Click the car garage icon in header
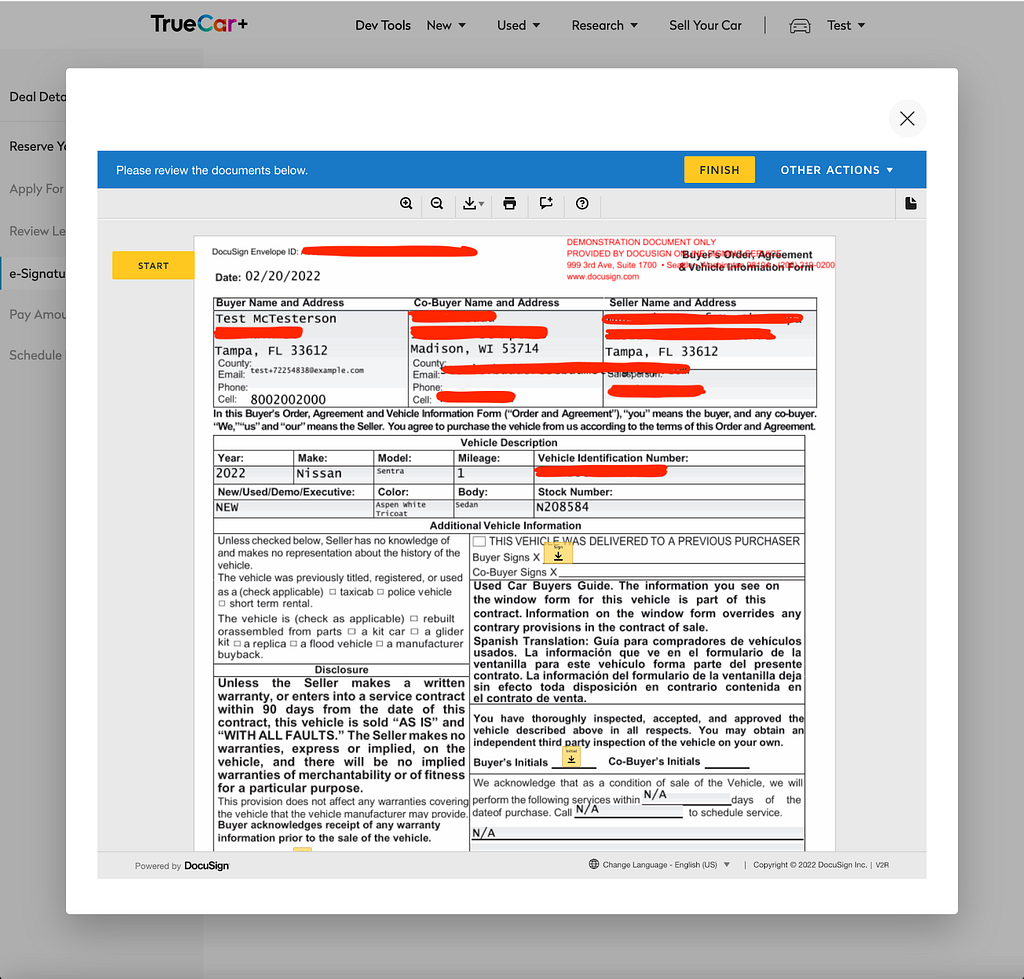Viewport: 1024px width, 979px height. click(x=800, y=26)
